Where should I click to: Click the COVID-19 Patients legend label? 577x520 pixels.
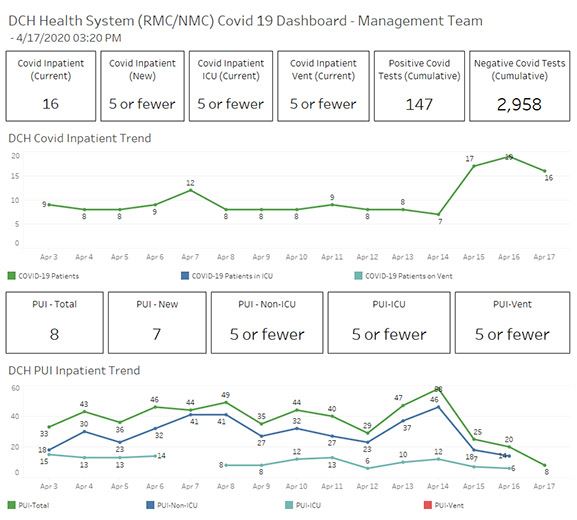(49, 276)
